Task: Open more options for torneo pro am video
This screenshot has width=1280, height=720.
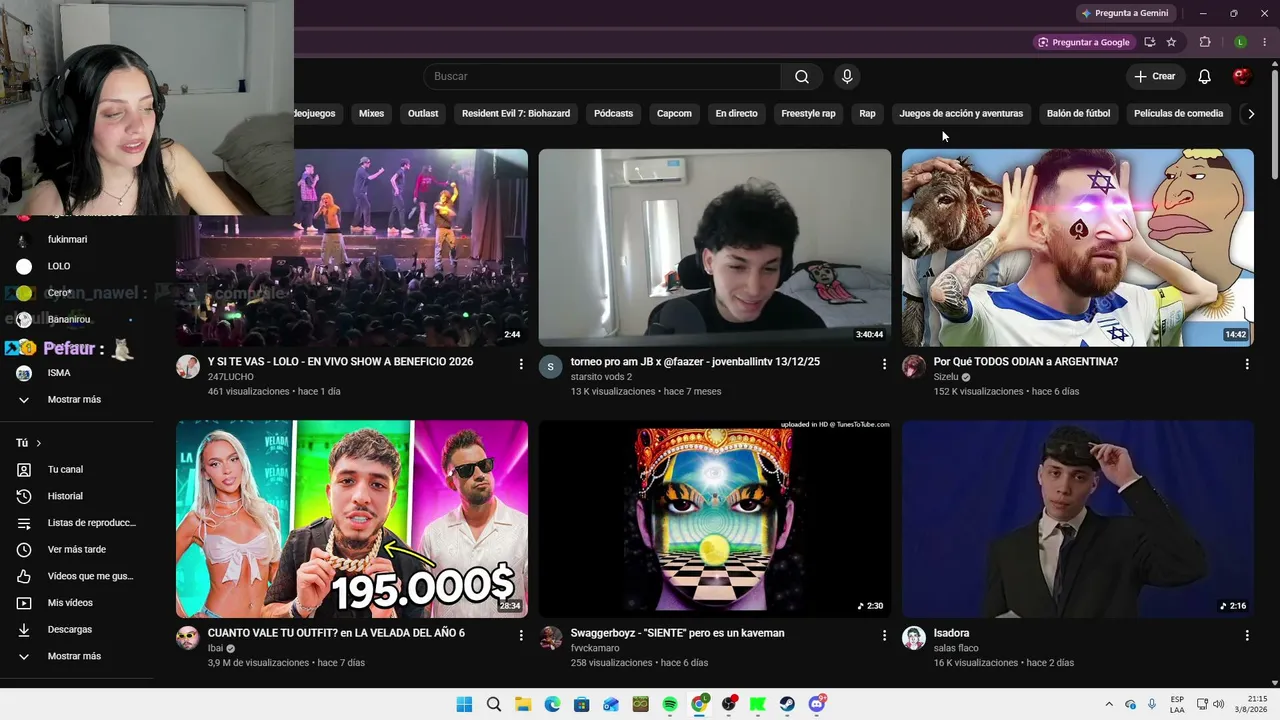Action: (884, 365)
